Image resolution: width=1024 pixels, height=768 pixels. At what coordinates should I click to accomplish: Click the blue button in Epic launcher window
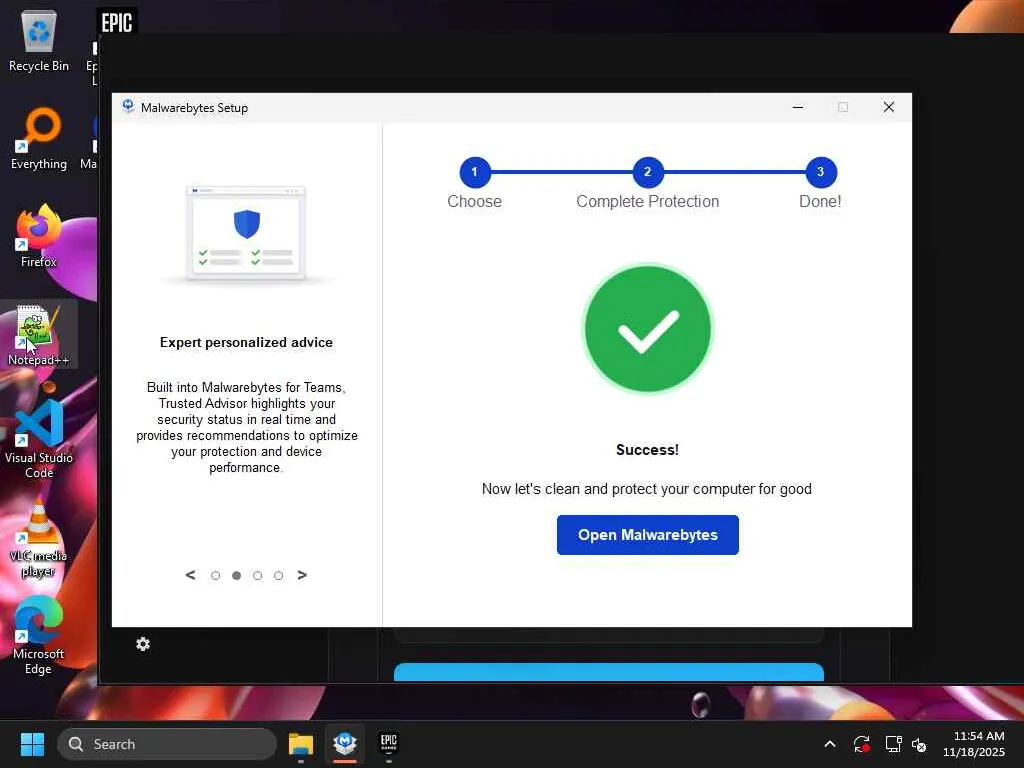[609, 672]
